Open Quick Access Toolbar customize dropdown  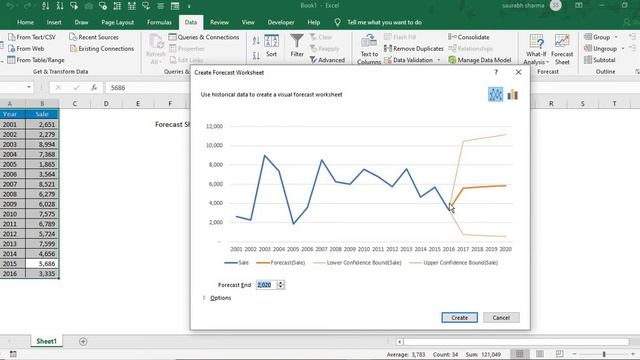[x=189, y=6]
